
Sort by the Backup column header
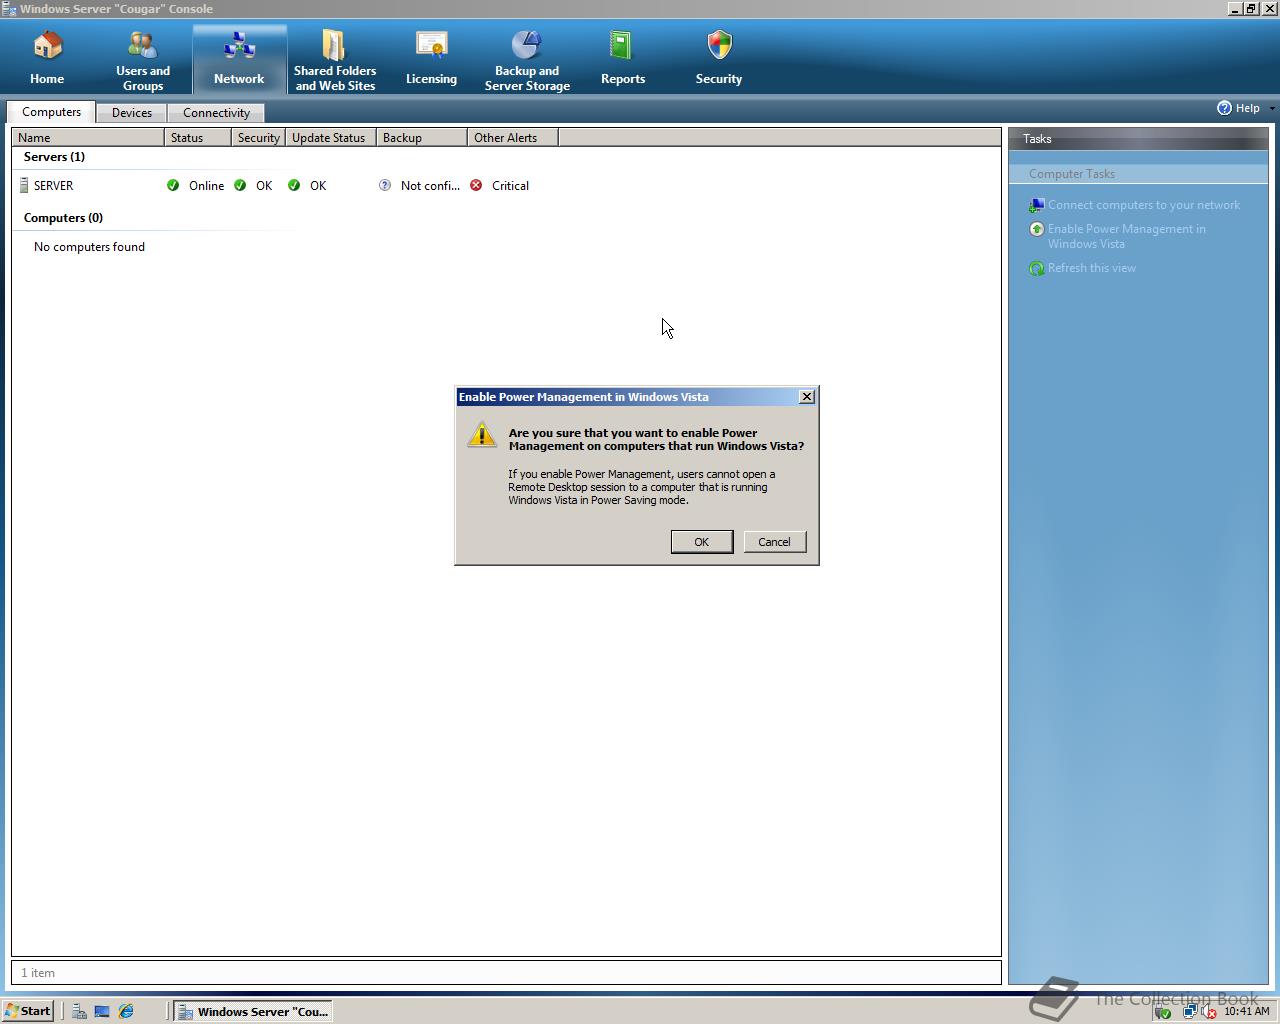click(421, 138)
